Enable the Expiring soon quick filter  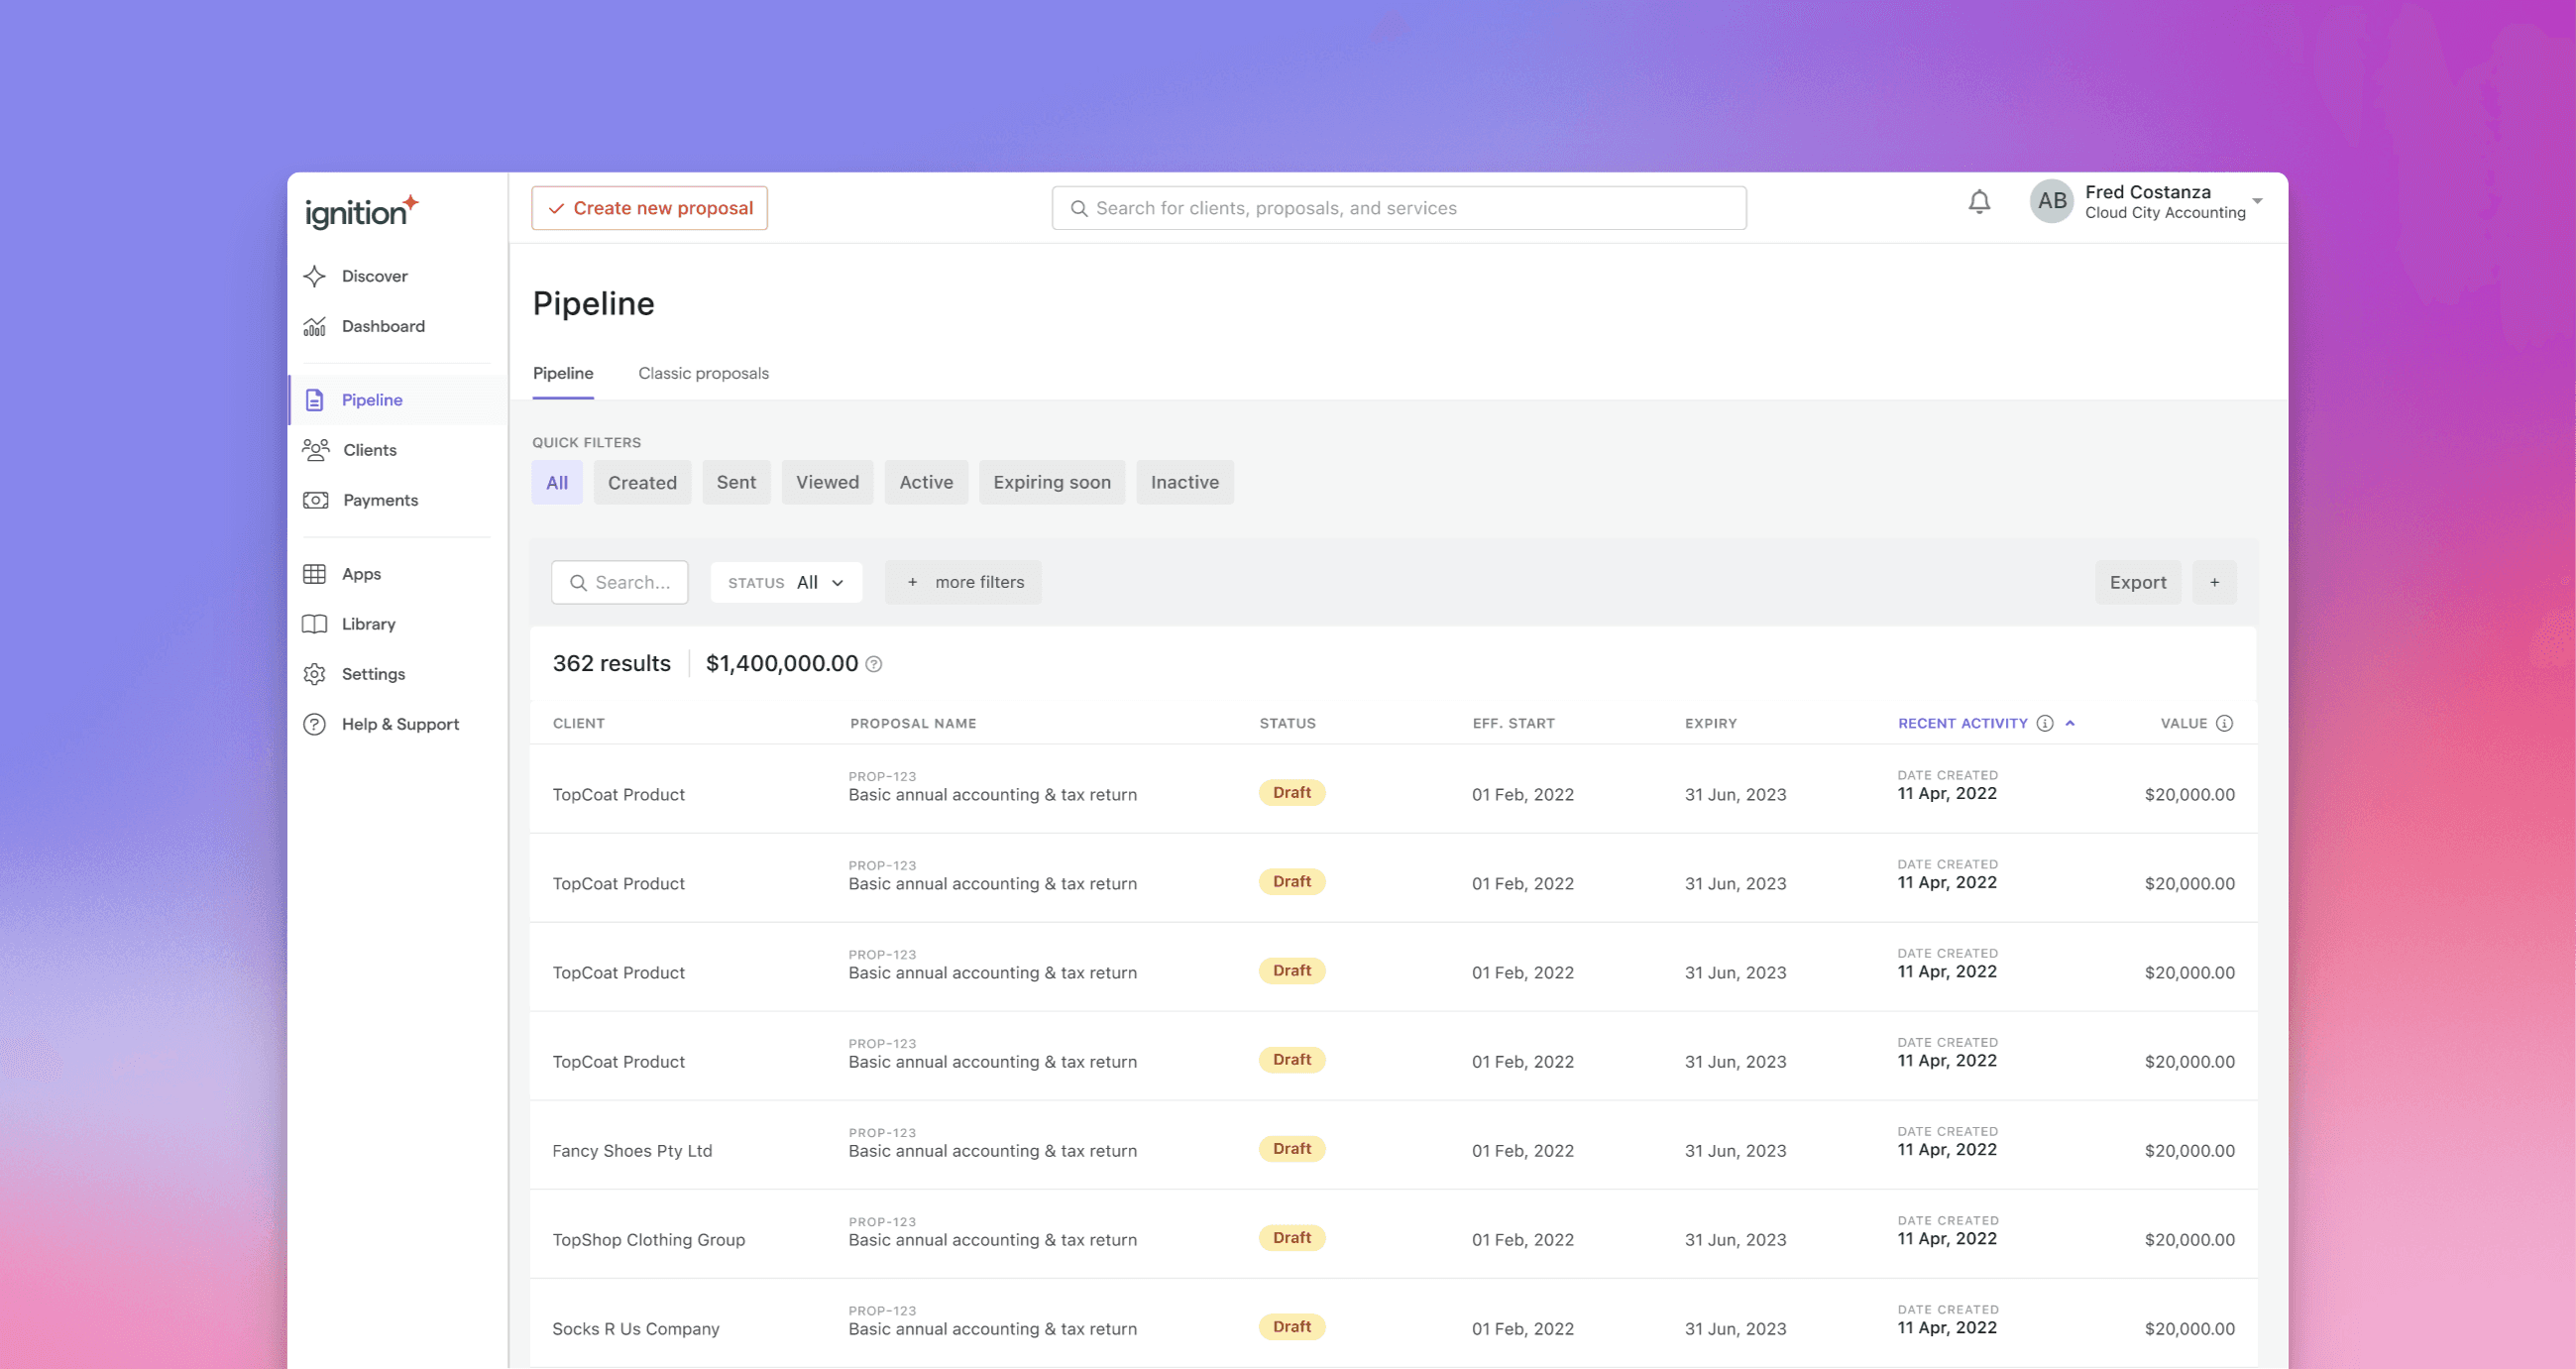click(1051, 482)
